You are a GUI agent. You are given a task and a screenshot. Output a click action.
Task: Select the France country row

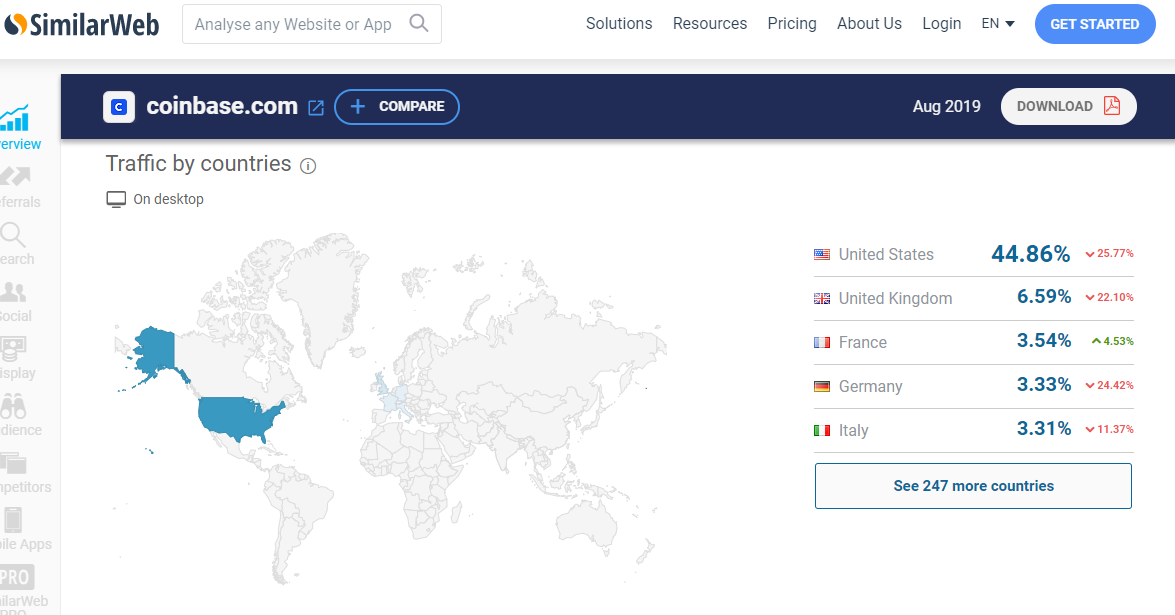[x=973, y=342]
